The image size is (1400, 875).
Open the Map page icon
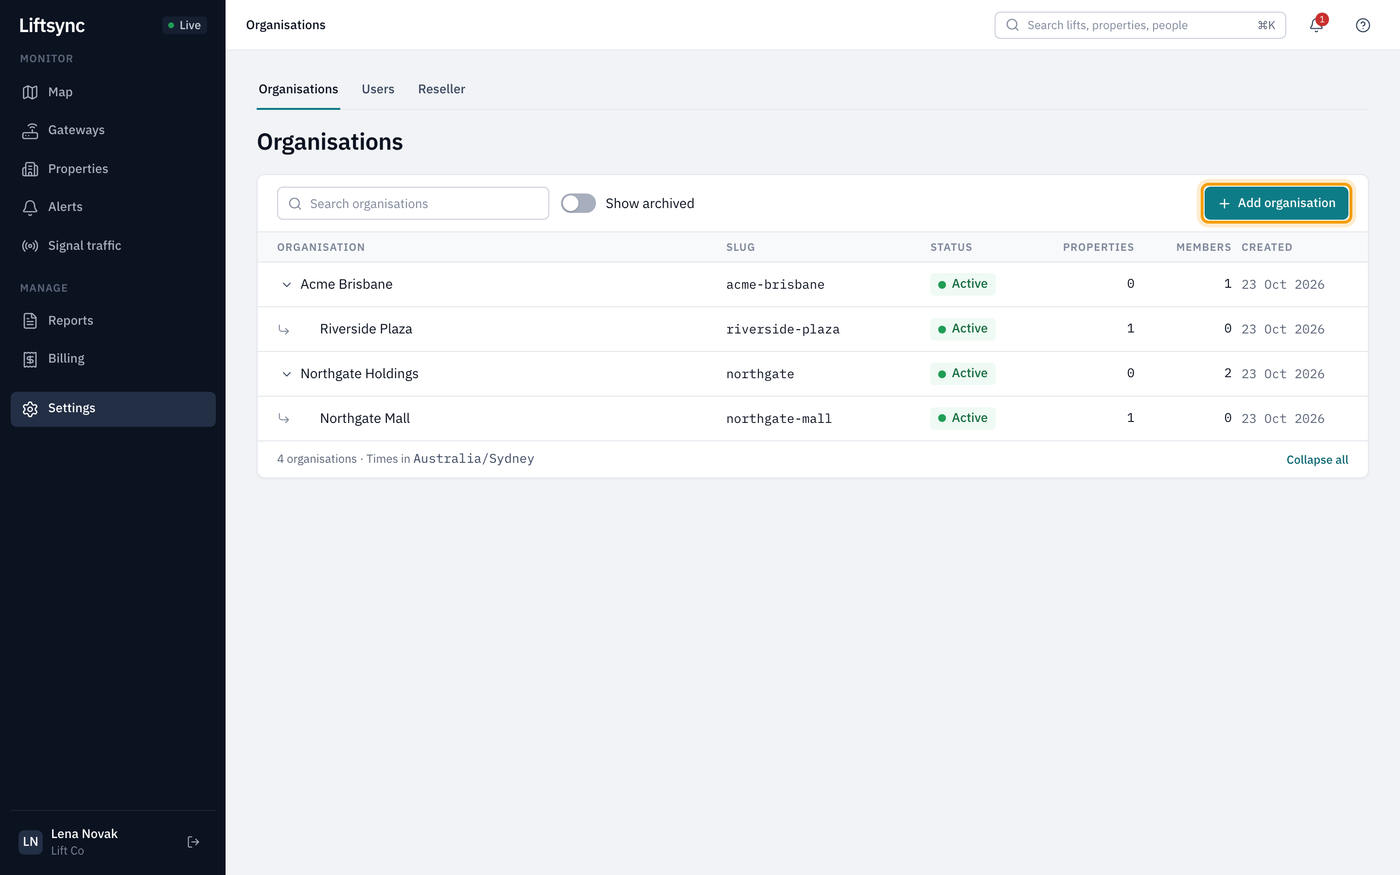point(30,92)
